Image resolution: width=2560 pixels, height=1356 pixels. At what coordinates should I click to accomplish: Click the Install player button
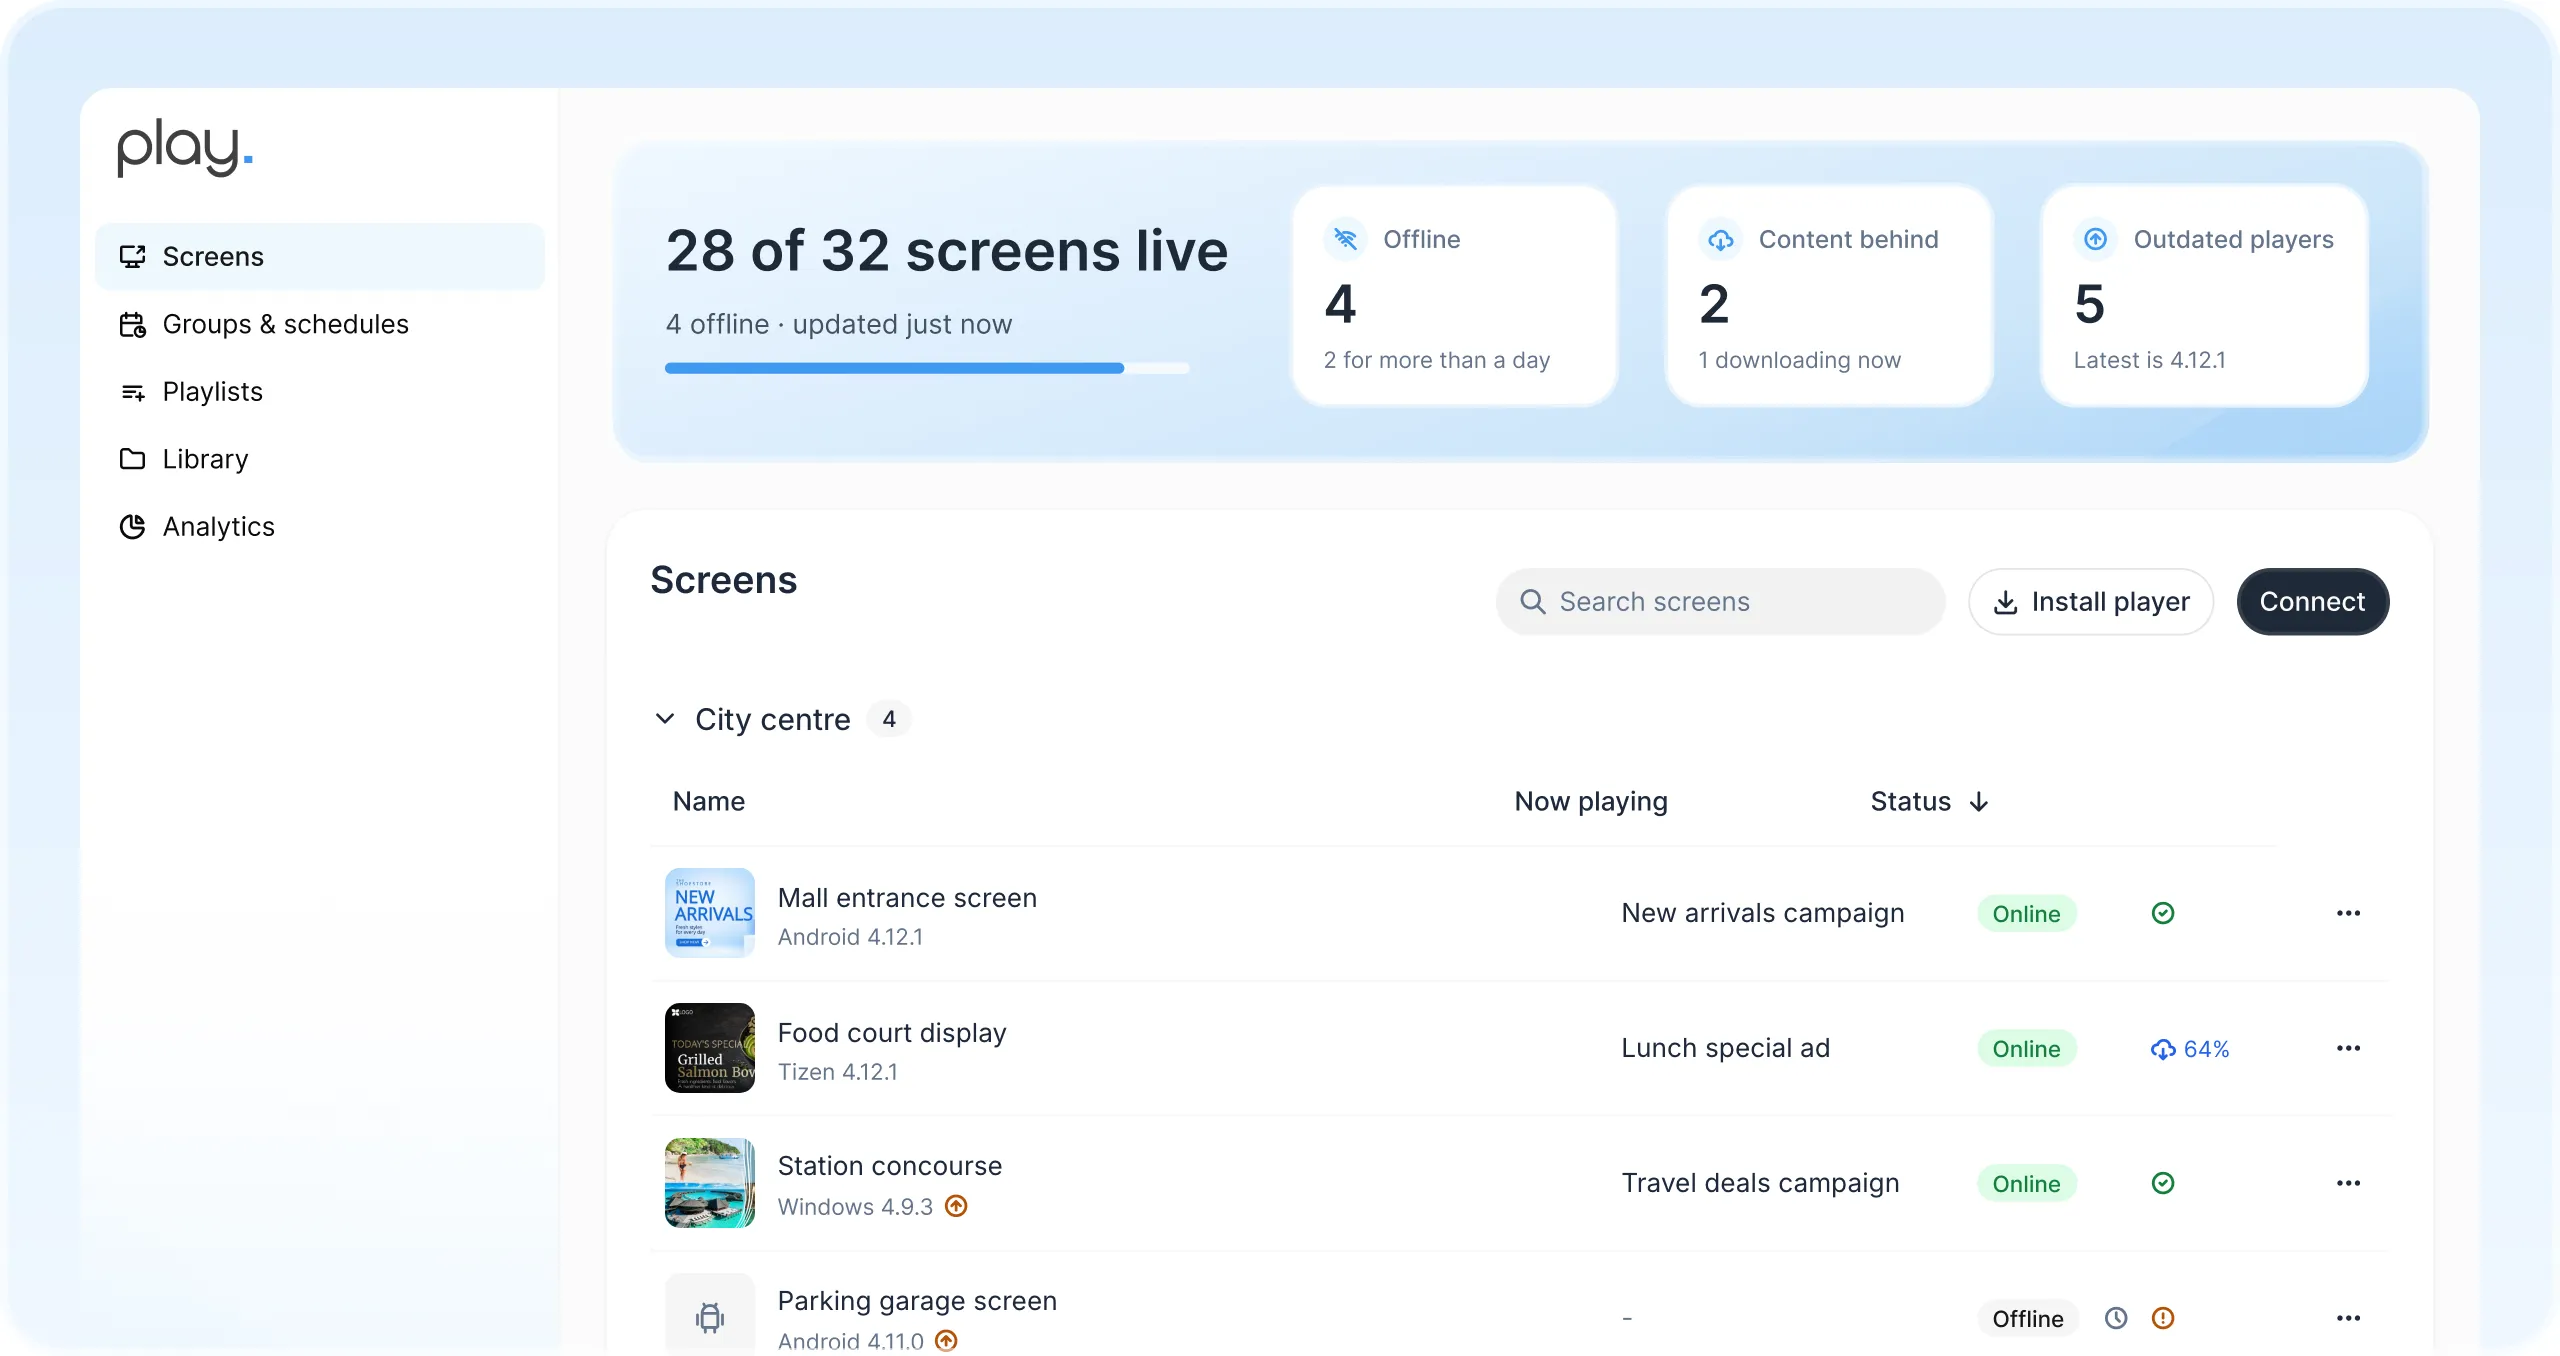coord(2090,602)
